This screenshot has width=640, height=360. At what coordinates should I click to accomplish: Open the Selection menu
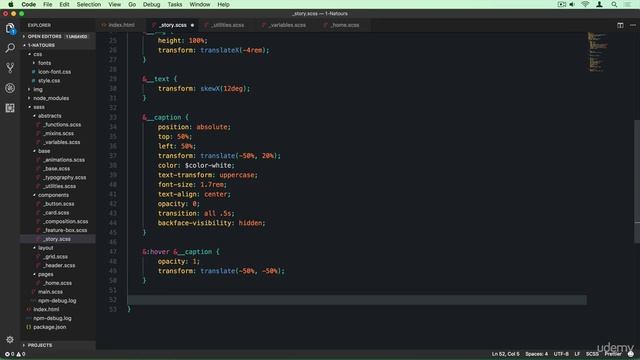click(x=89, y=4)
